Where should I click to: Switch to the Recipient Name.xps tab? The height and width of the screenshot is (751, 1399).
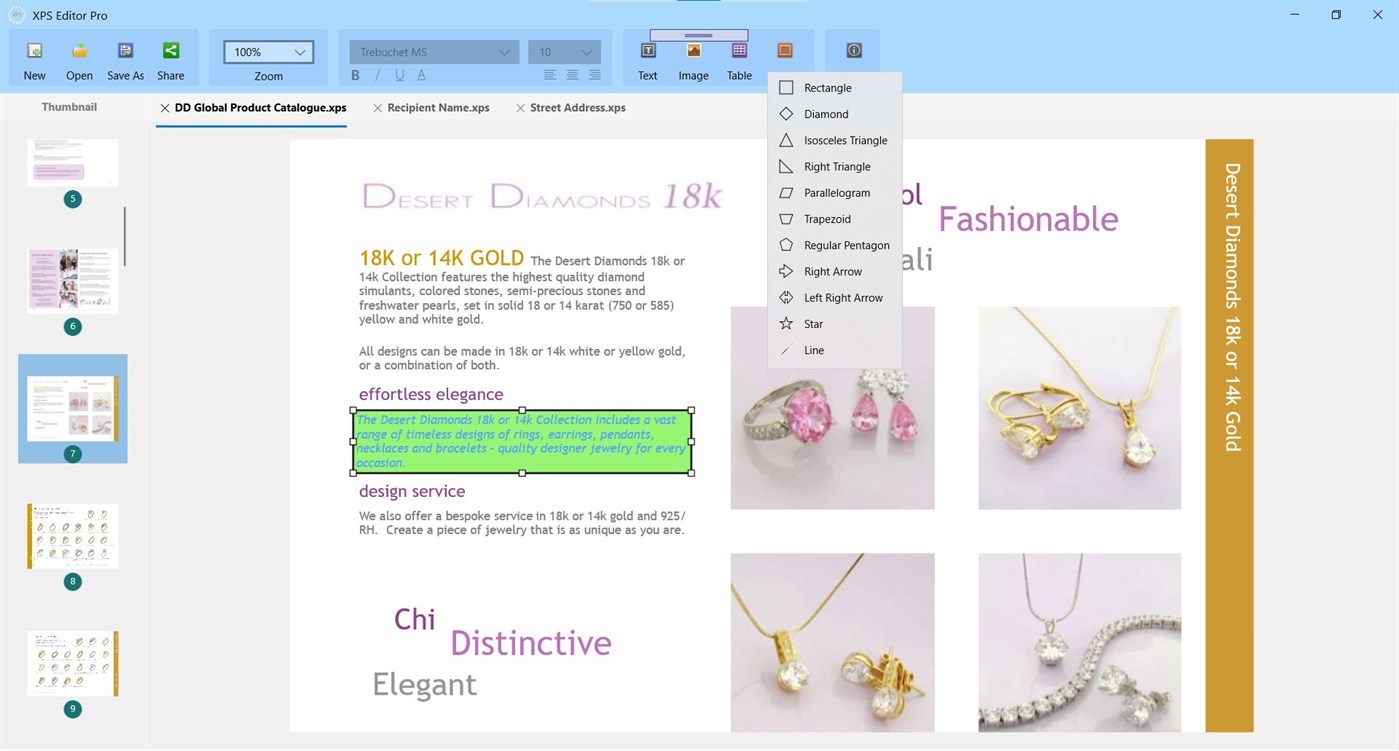[x=440, y=107]
